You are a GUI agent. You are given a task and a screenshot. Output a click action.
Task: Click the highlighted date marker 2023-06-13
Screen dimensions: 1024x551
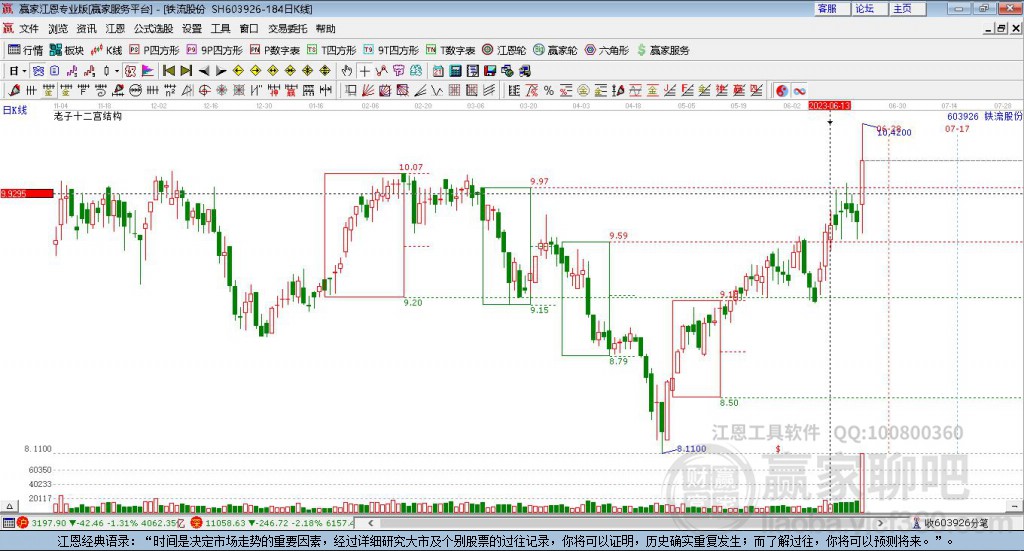point(829,105)
